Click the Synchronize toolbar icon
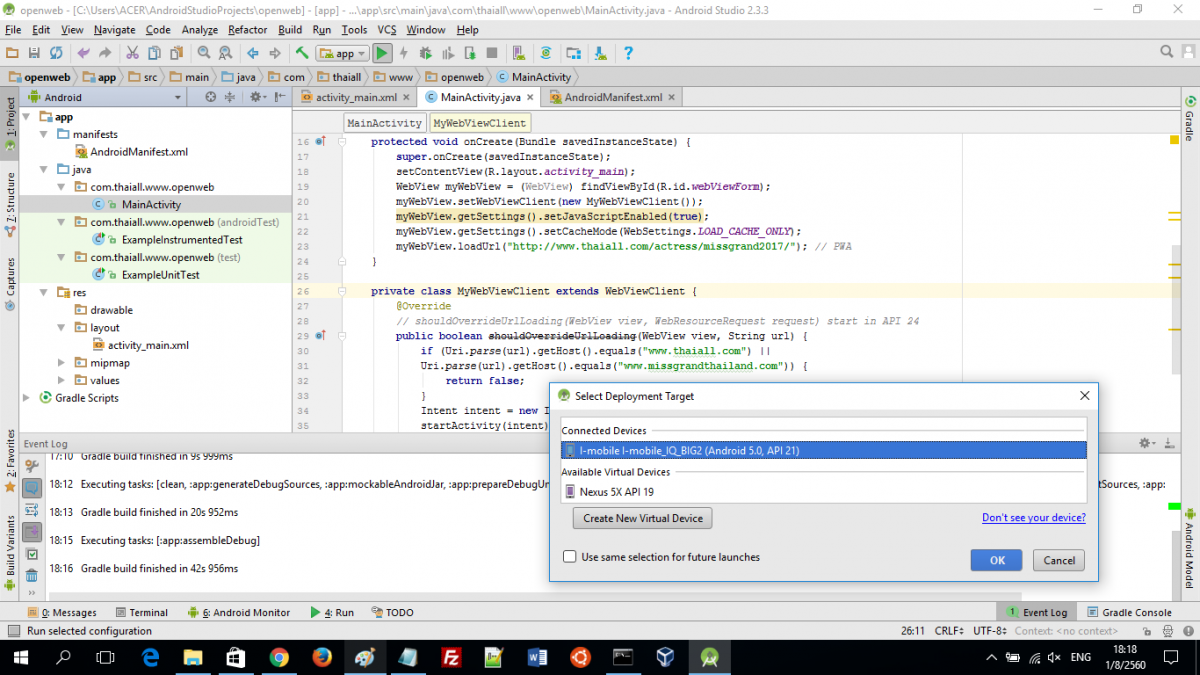Image resolution: width=1200 pixels, height=675 pixels. tap(57, 53)
